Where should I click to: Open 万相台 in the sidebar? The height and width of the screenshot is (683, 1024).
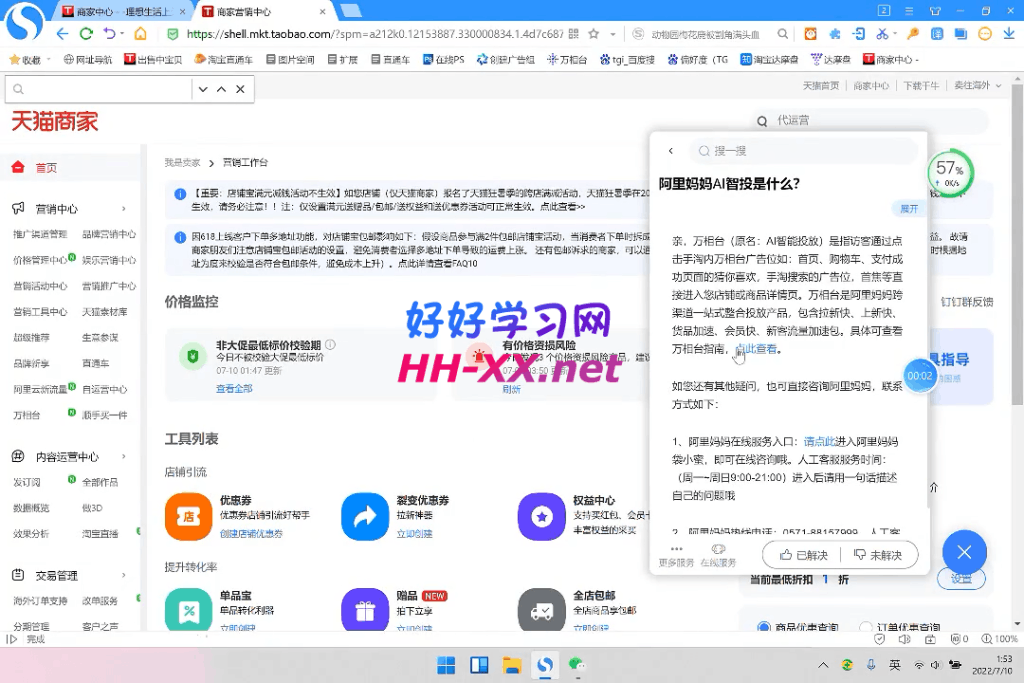[x=27, y=415]
